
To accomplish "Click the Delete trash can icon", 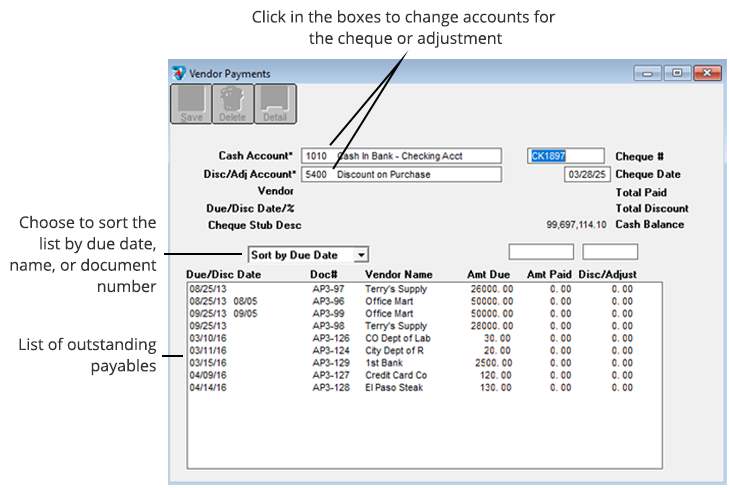I will tap(232, 104).
